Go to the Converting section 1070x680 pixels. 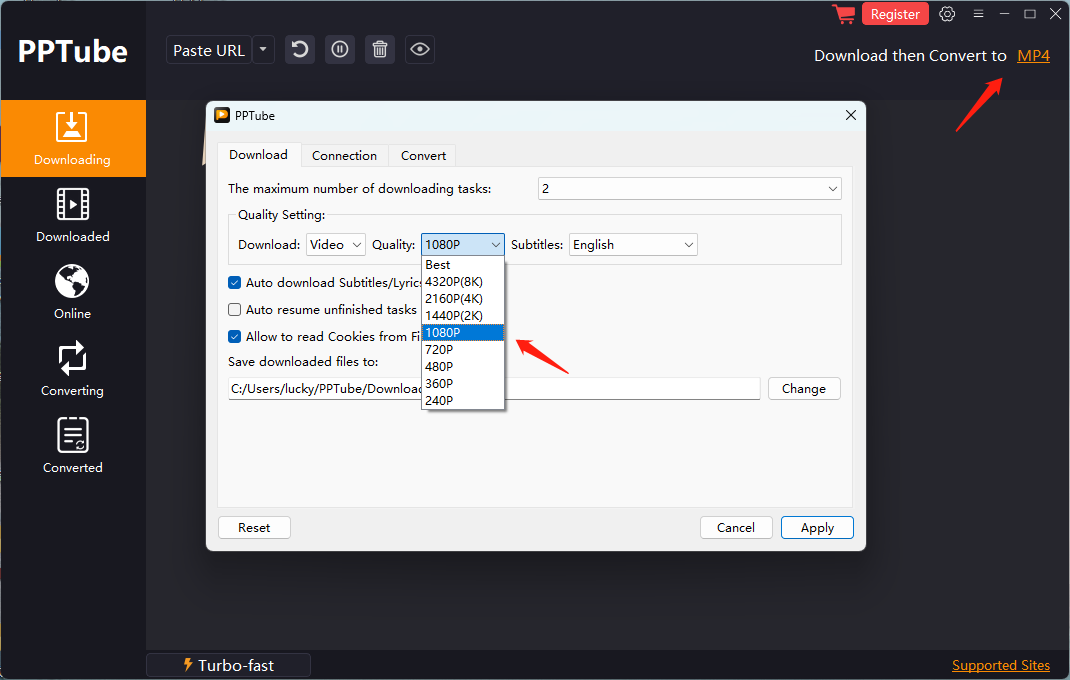(72, 368)
